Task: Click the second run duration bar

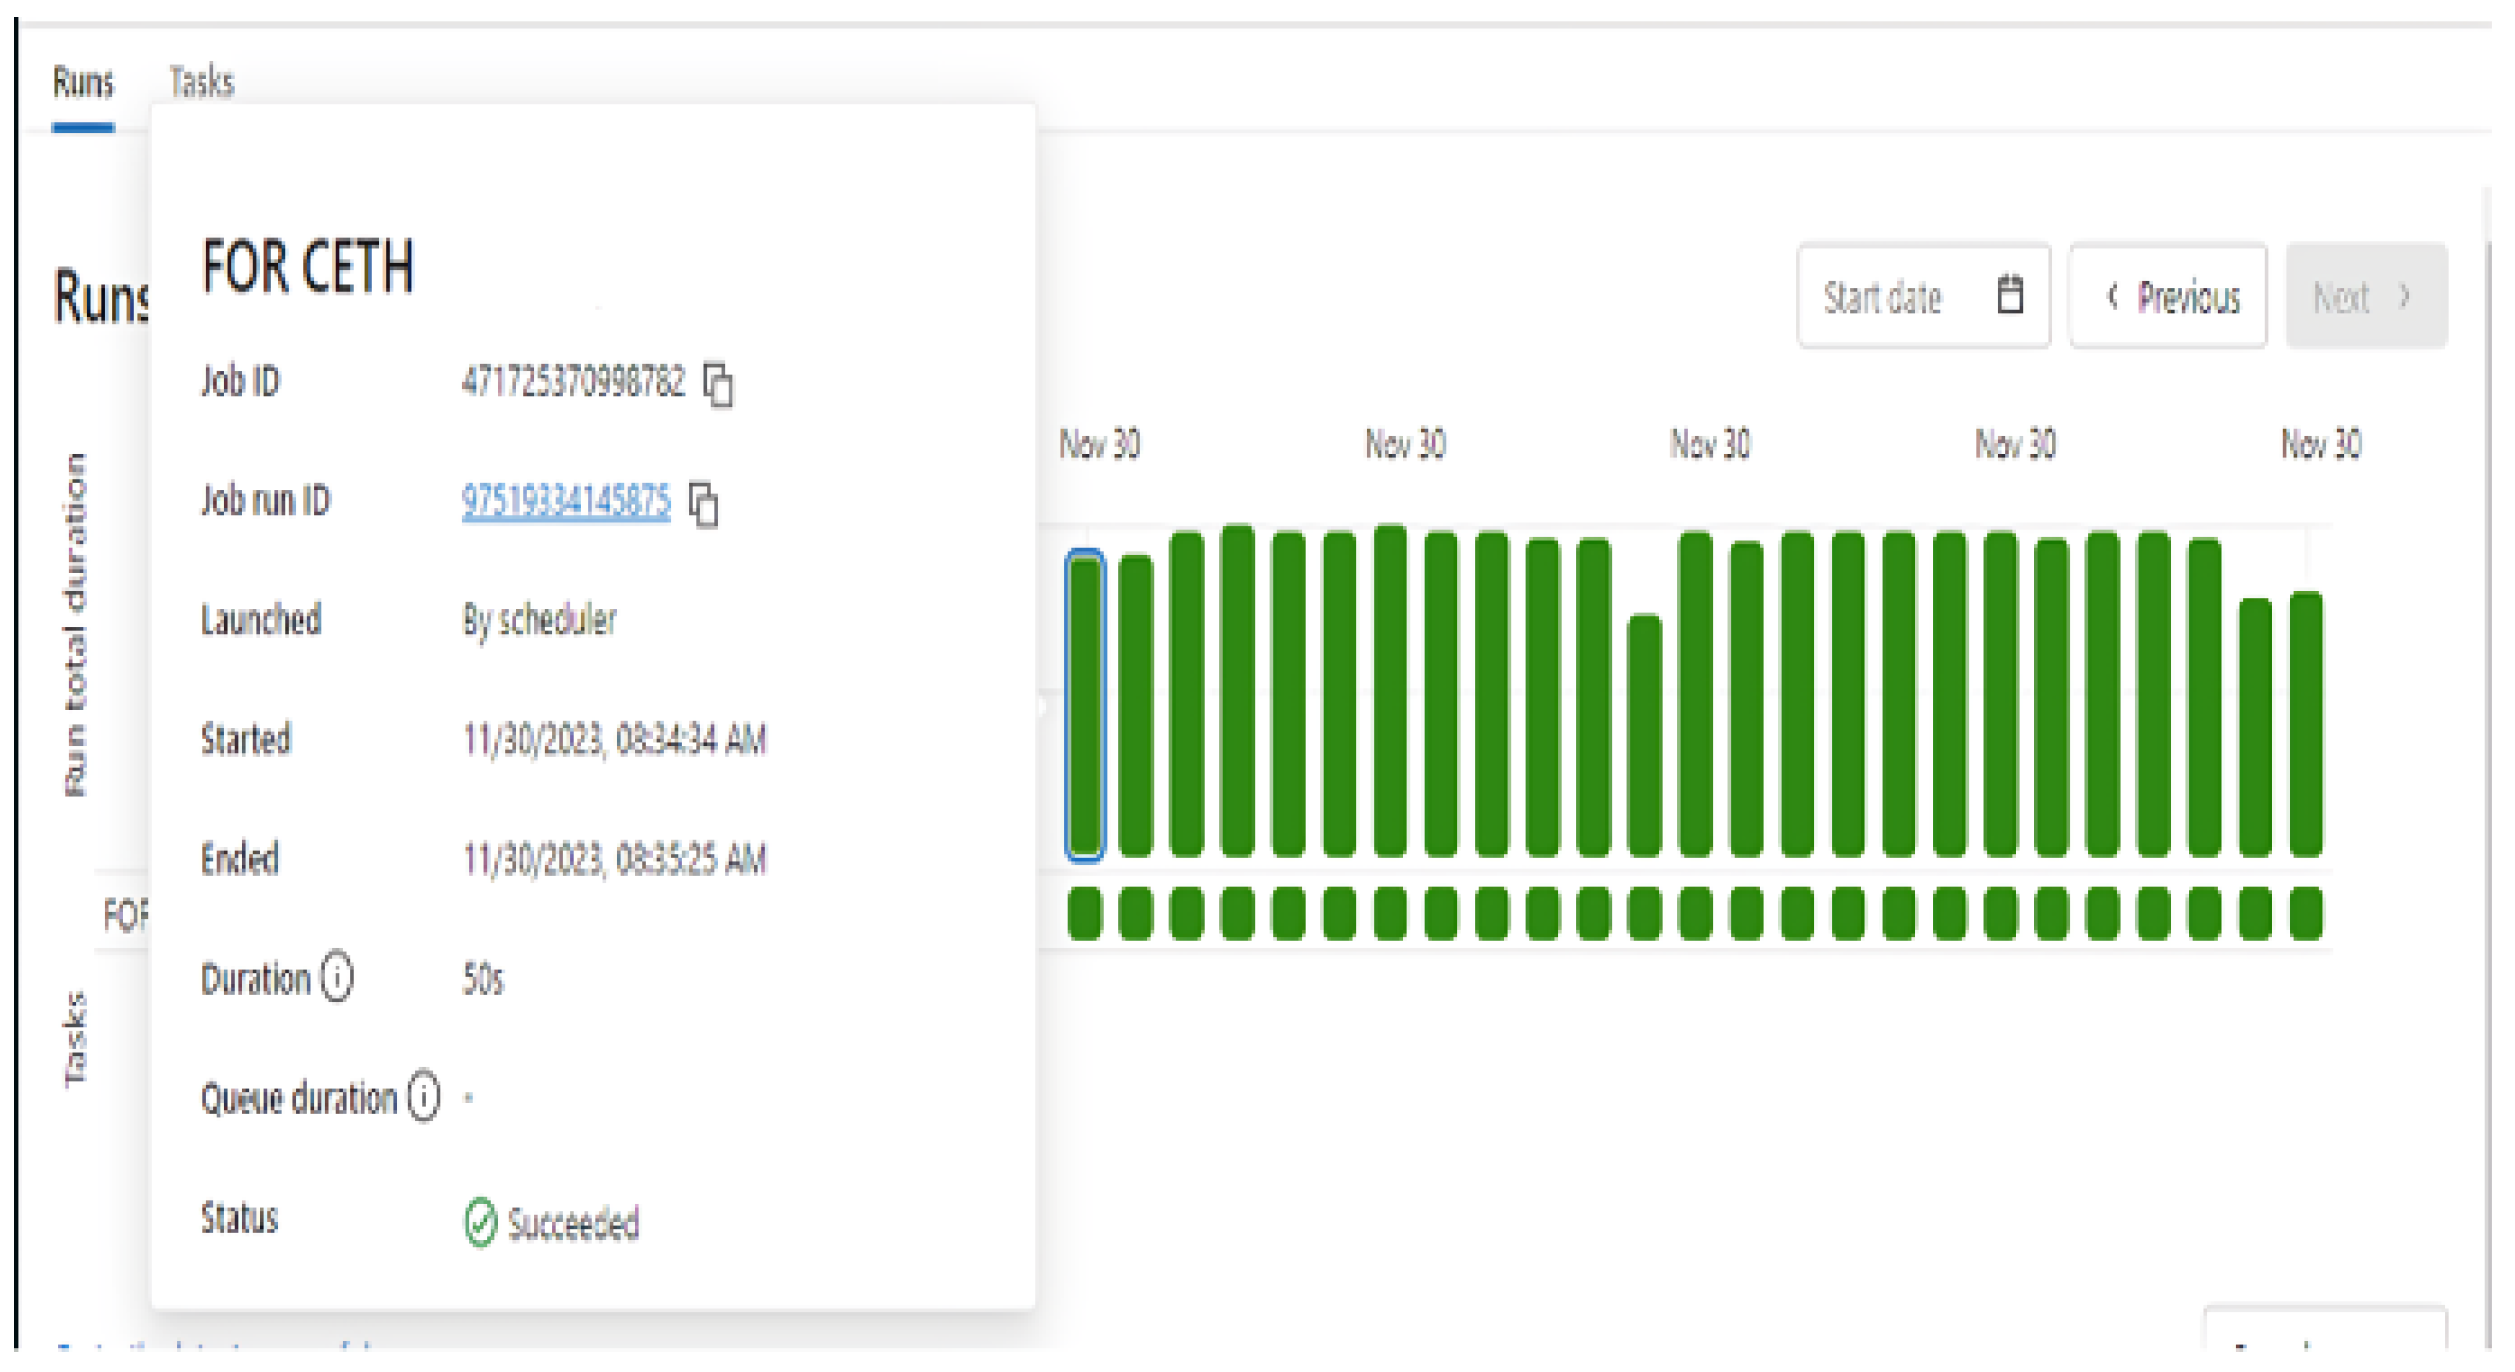Action: click(x=1136, y=705)
